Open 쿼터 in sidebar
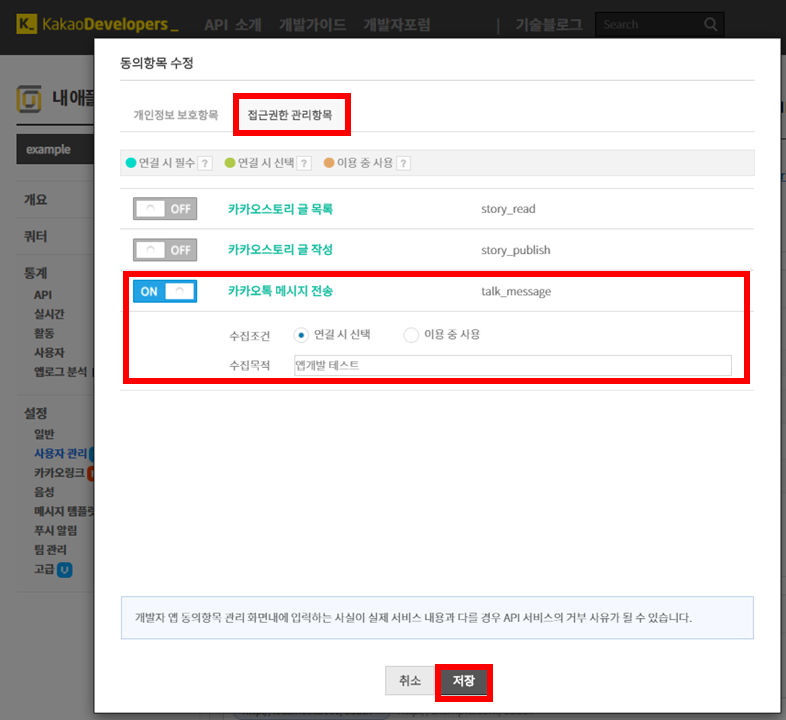The width and height of the screenshot is (786, 720). pyautogui.click(x=36, y=236)
